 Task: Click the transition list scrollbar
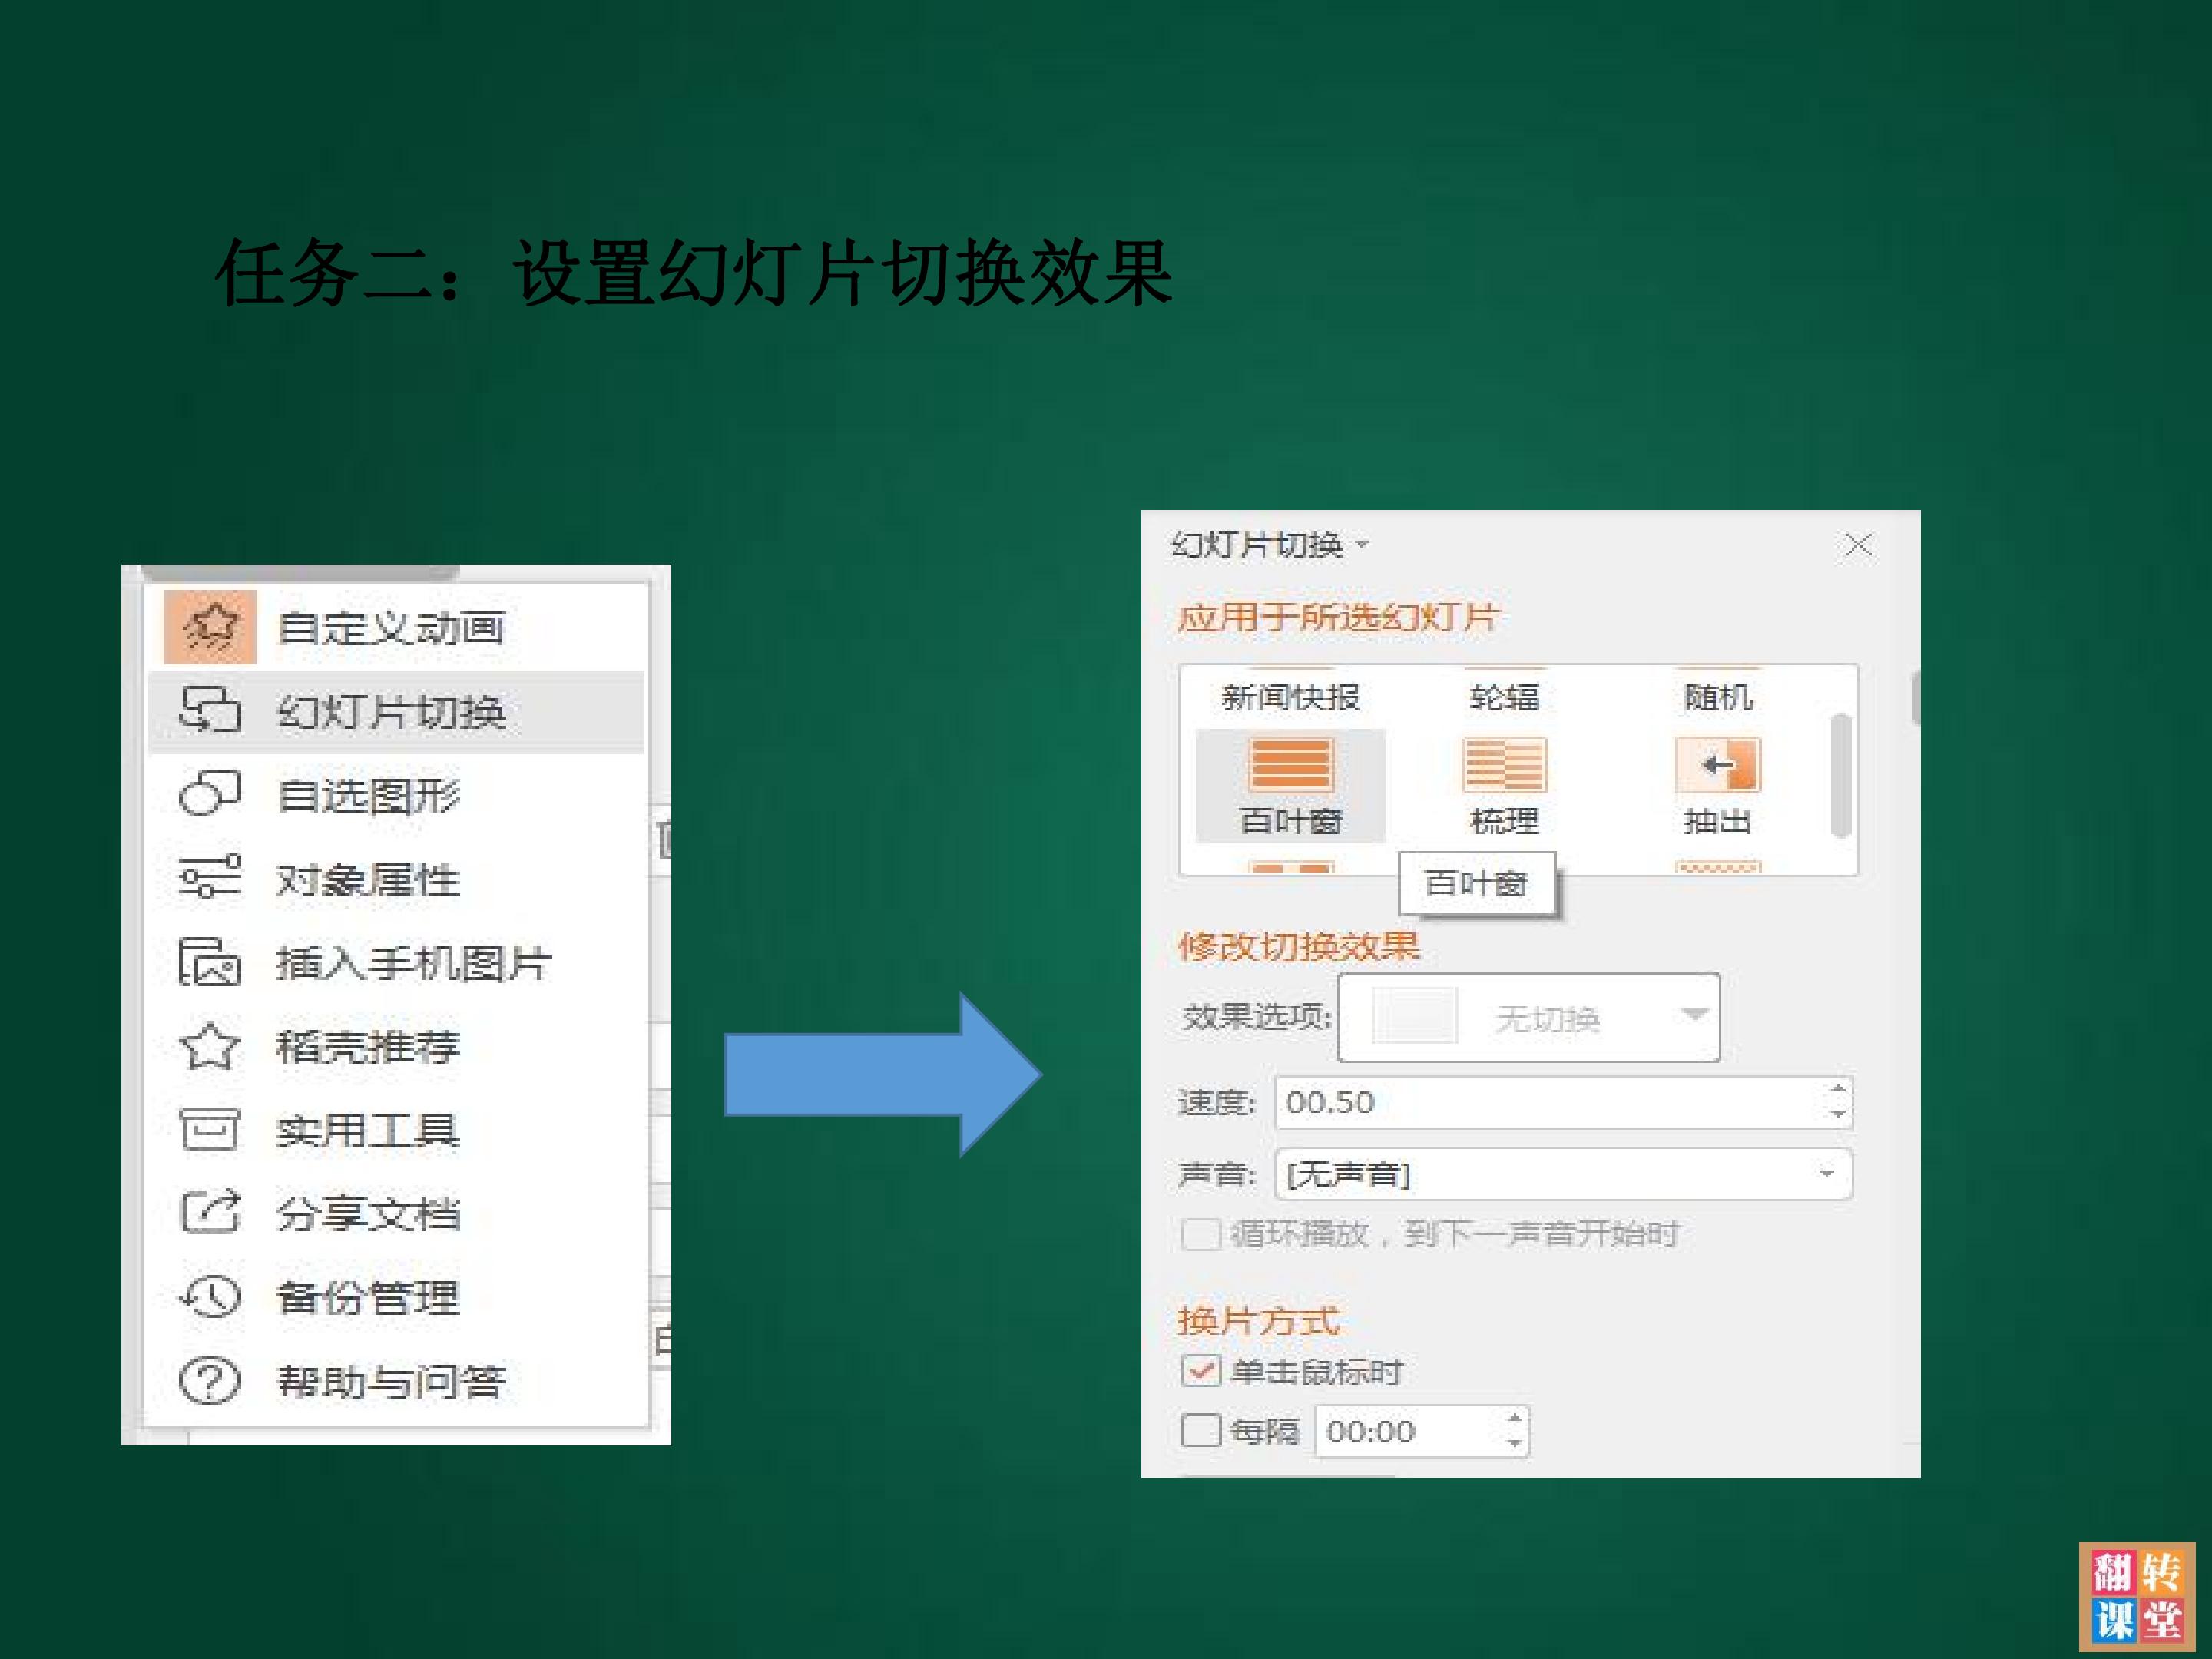pyautogui.click(x=1840, y=774)
